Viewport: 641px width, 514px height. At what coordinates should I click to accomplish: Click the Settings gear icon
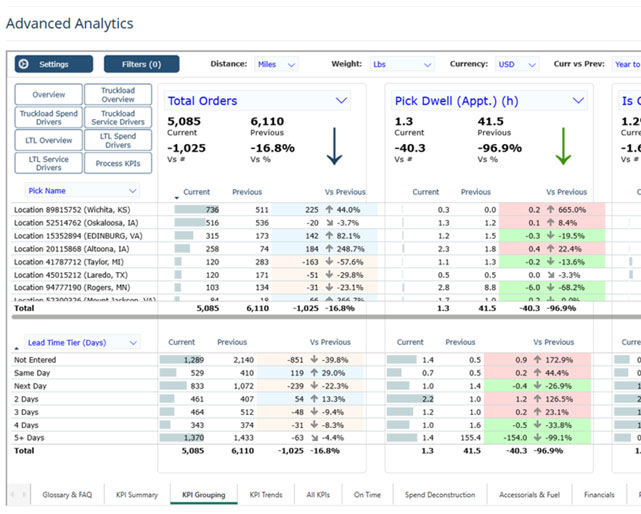pos(25,64)
